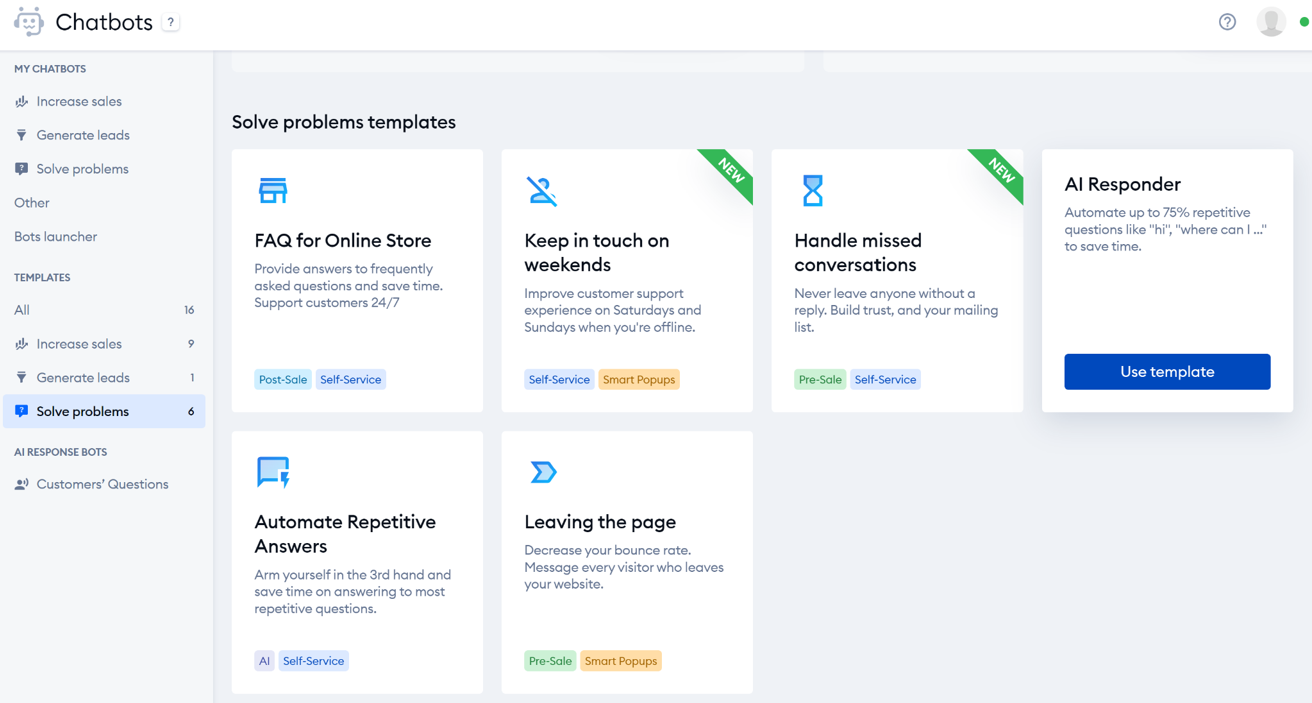
Task: Select Solve problems templates filter
Action: (x=83, y=411)
